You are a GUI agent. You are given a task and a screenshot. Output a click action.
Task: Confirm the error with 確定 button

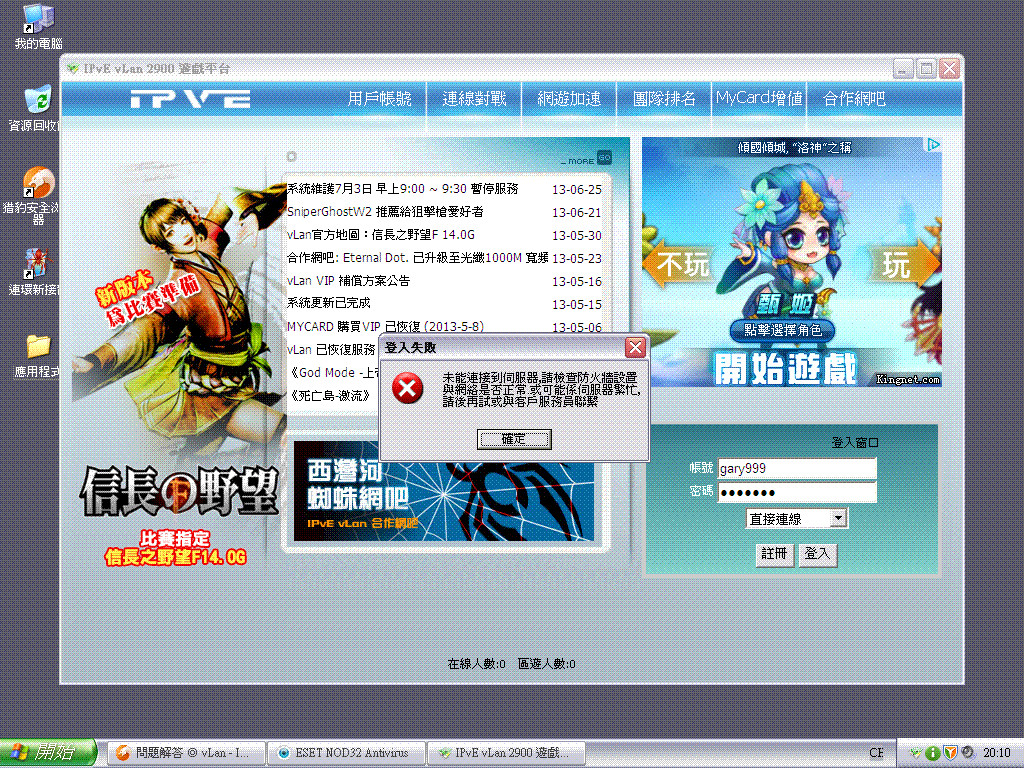[x=514, y=439]
